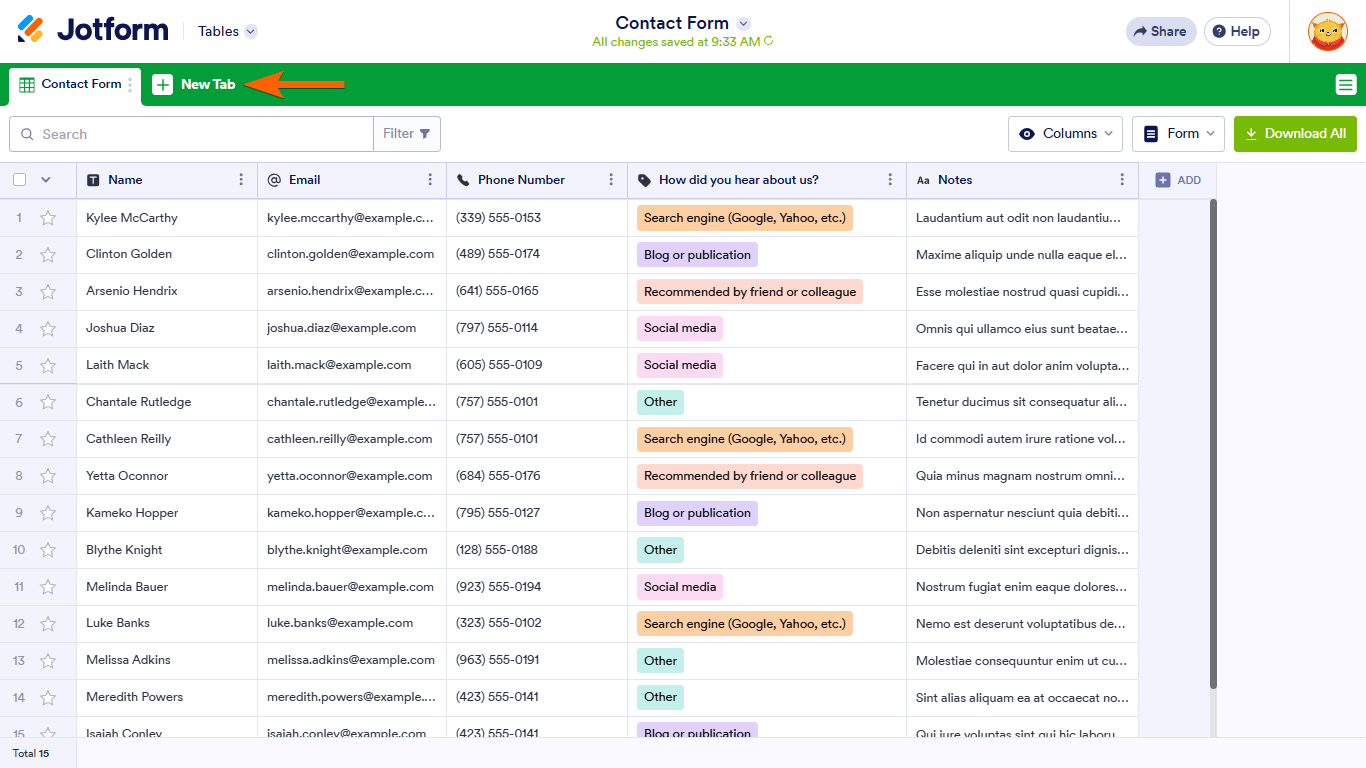Click the ADD column plus icon

coord(1163,180)
